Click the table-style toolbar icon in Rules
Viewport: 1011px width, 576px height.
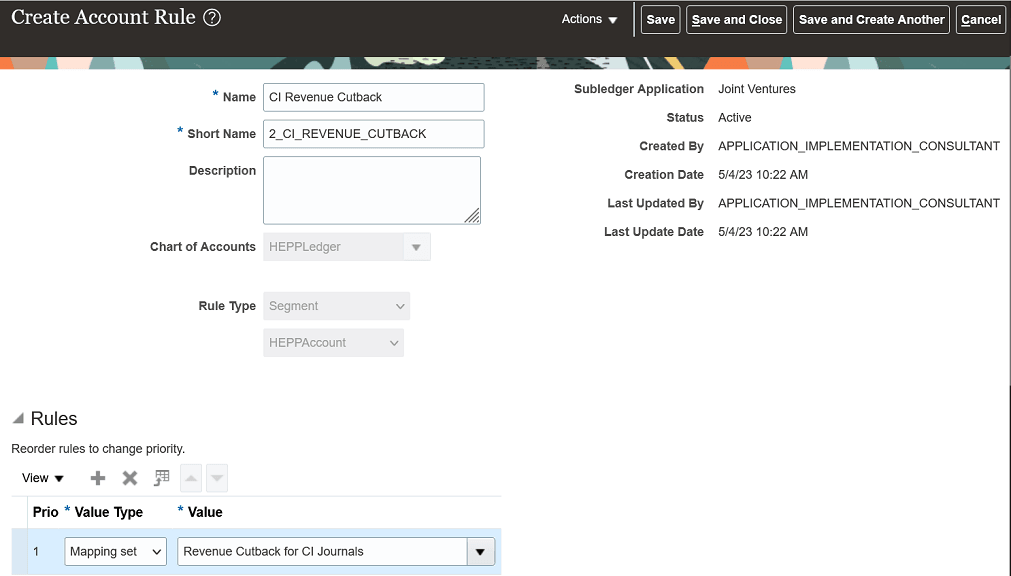pos(161,478)
